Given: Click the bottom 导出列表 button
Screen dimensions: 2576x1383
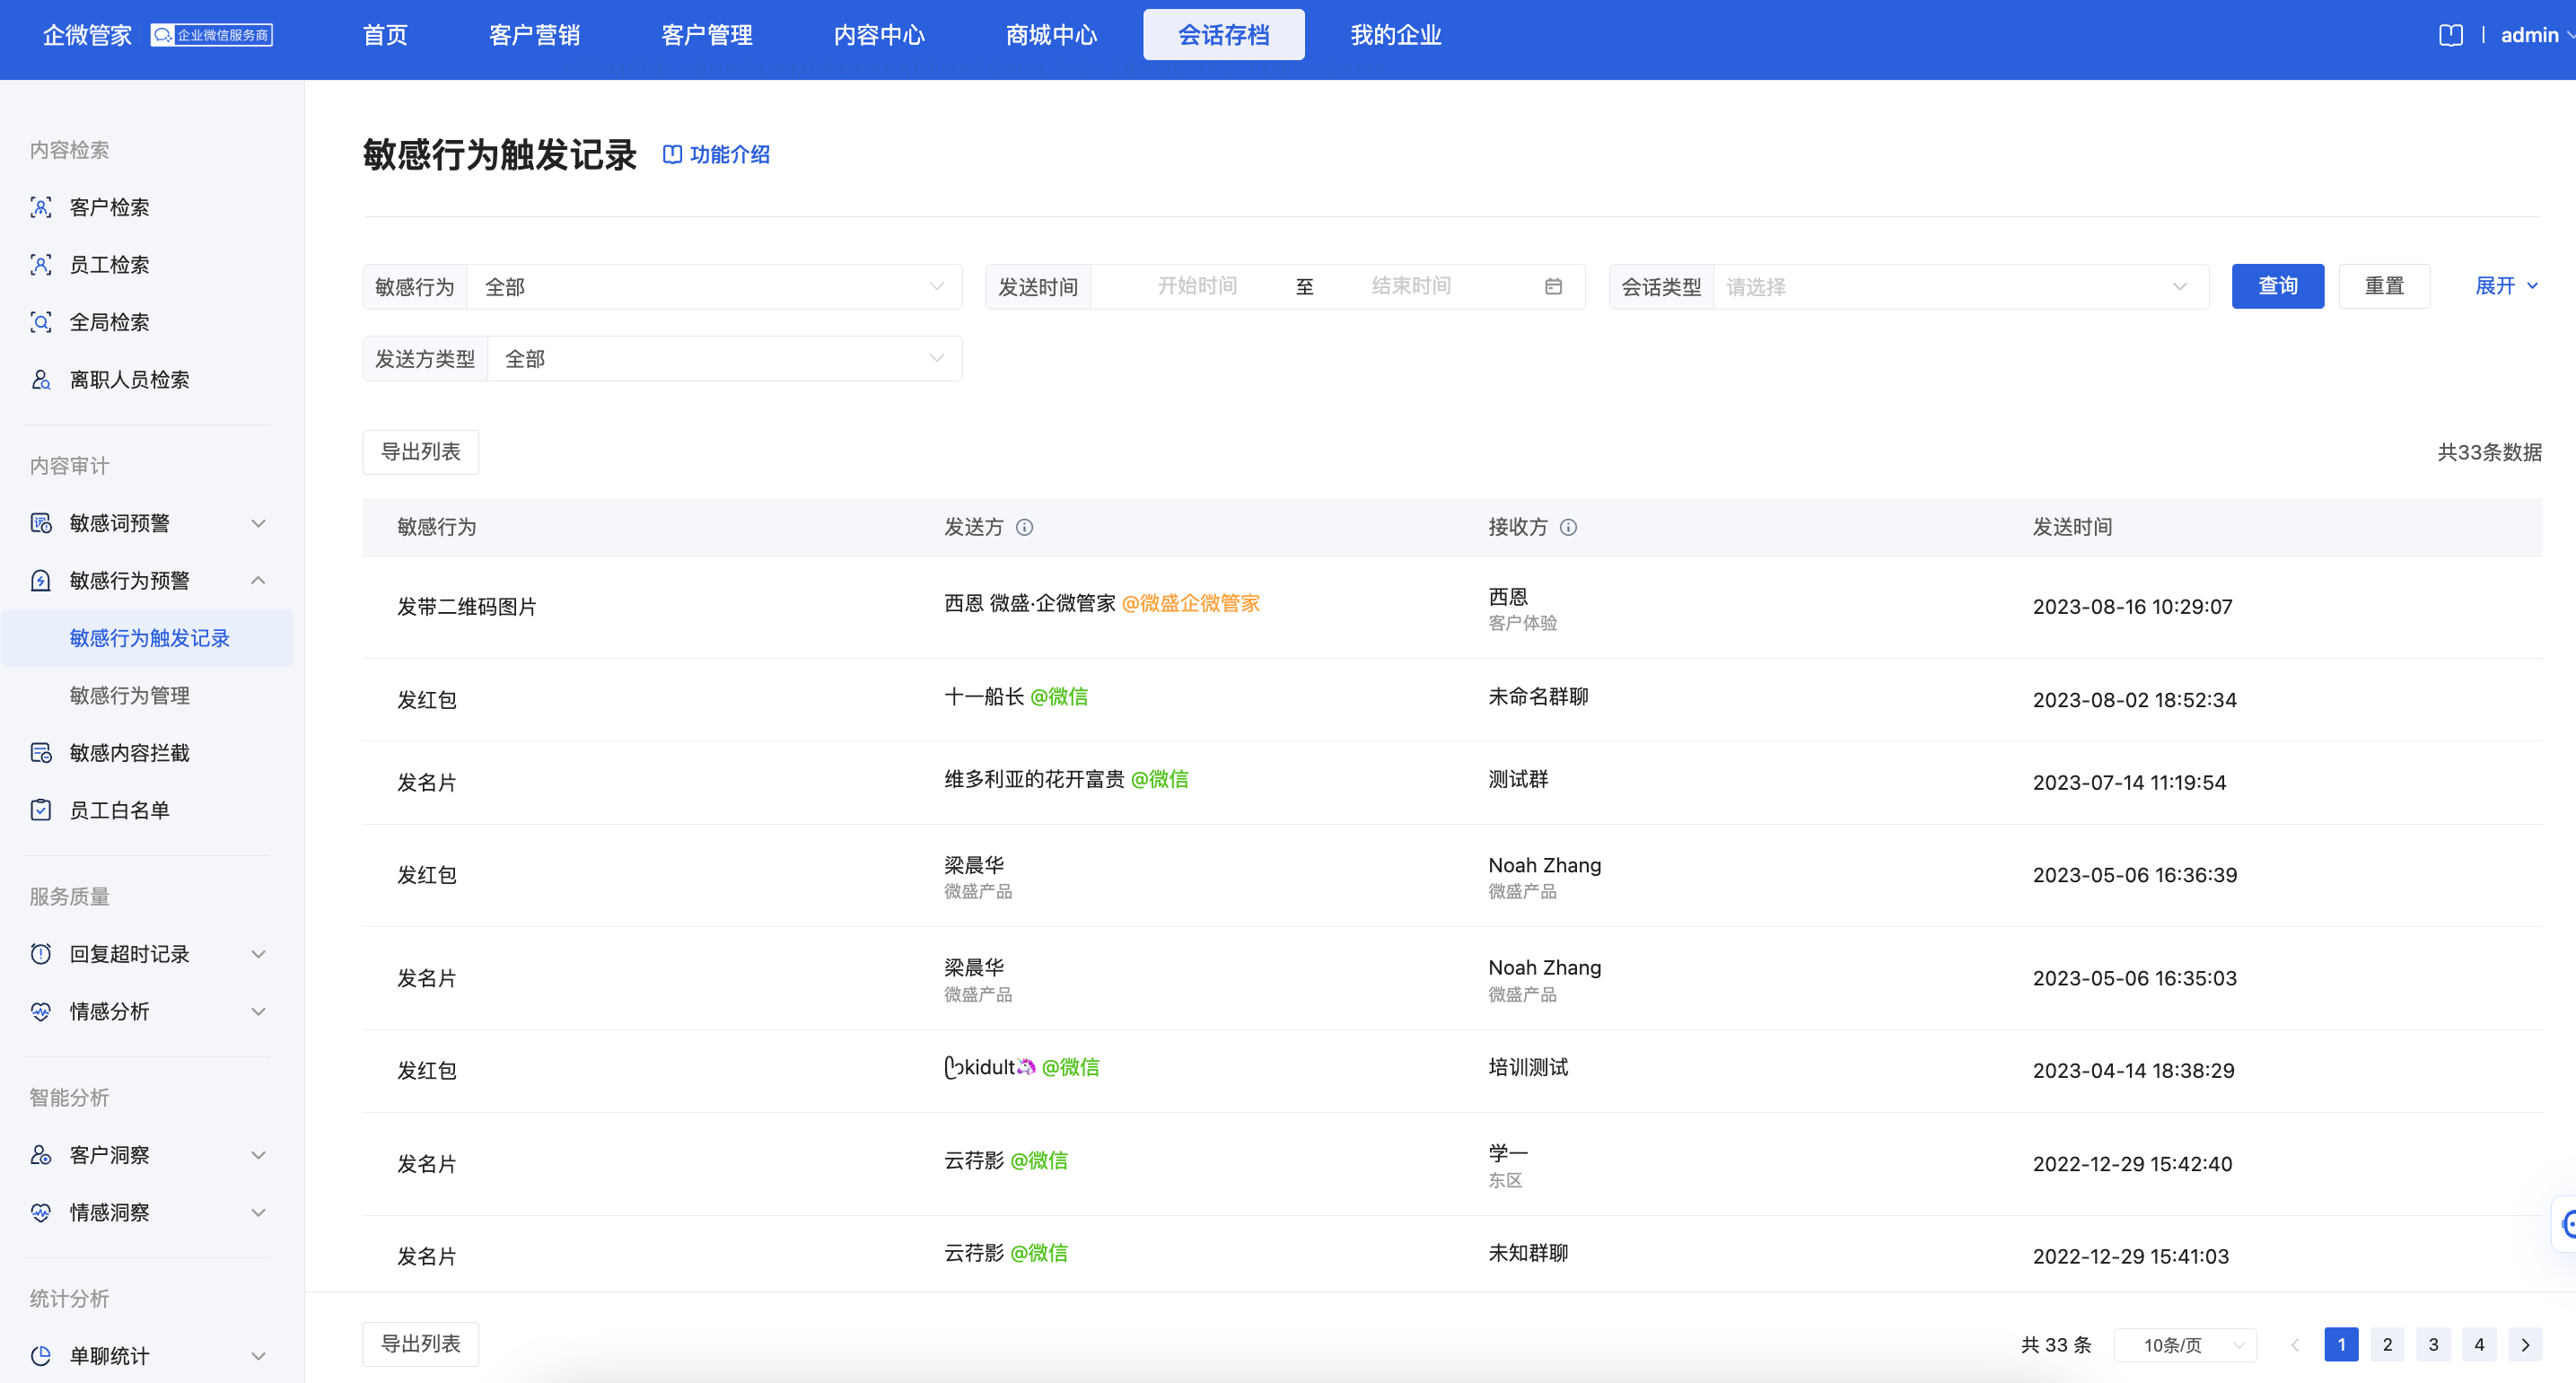Looking at the screenshot, I should coord(421,1344).
